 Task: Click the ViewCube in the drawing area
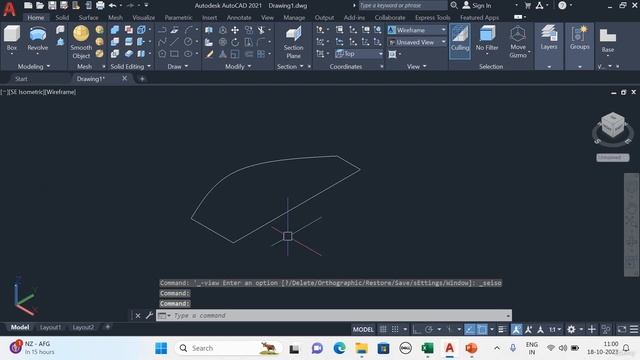point(613,124)
